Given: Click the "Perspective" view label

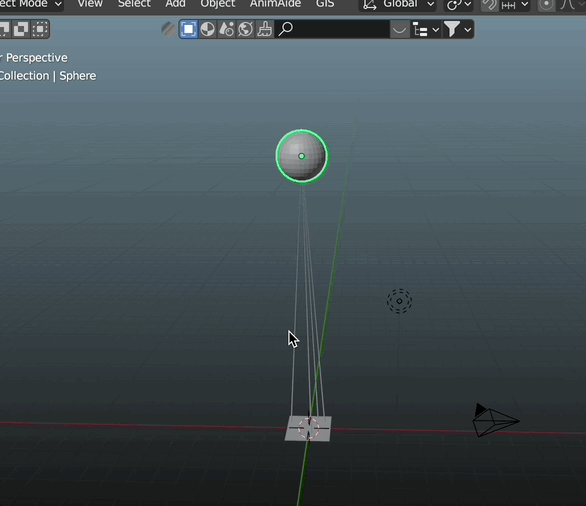Looking at the screenshot, I should coord(37,58).
